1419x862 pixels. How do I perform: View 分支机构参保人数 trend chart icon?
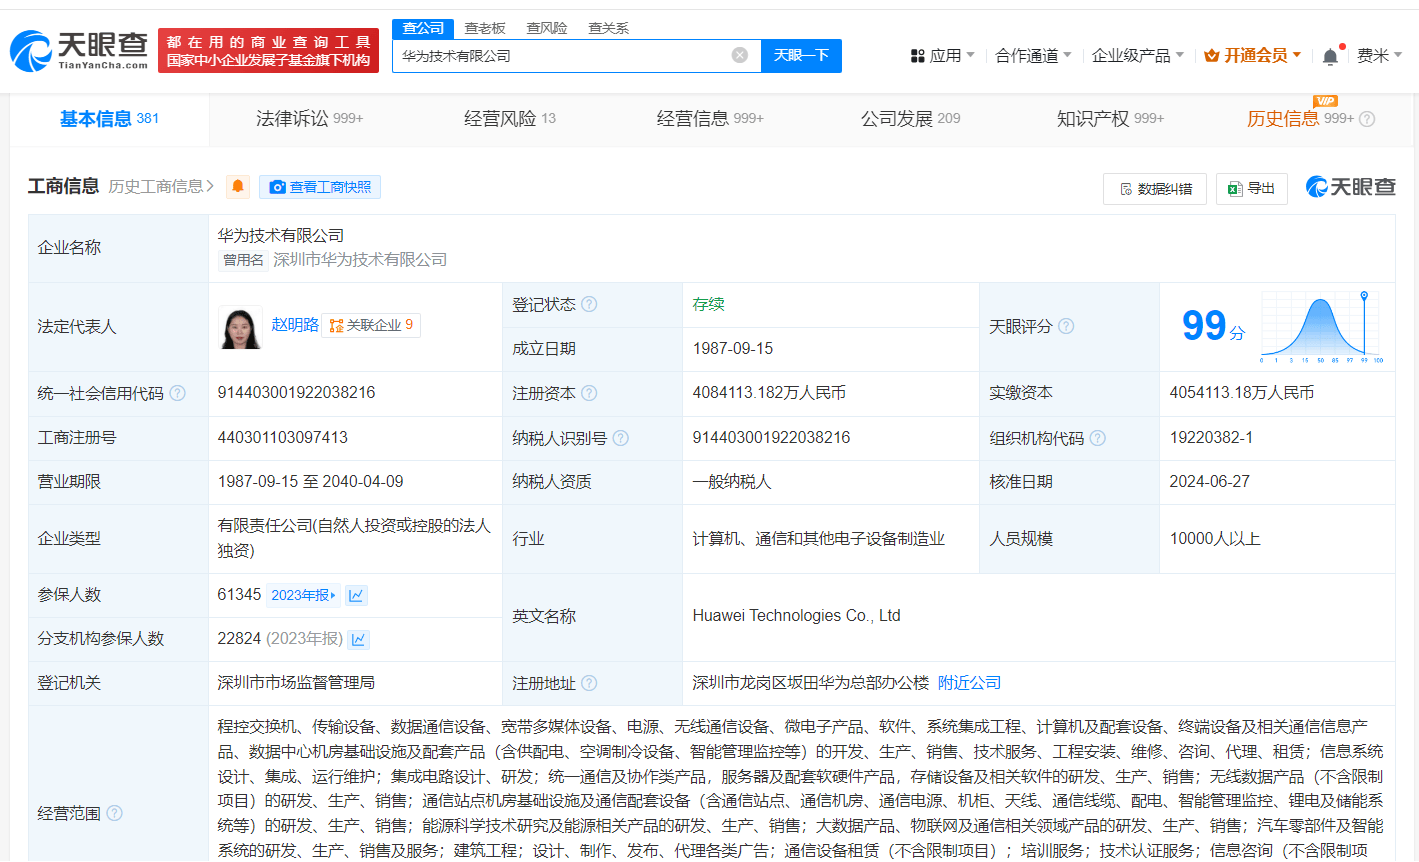tap(359, 639)
